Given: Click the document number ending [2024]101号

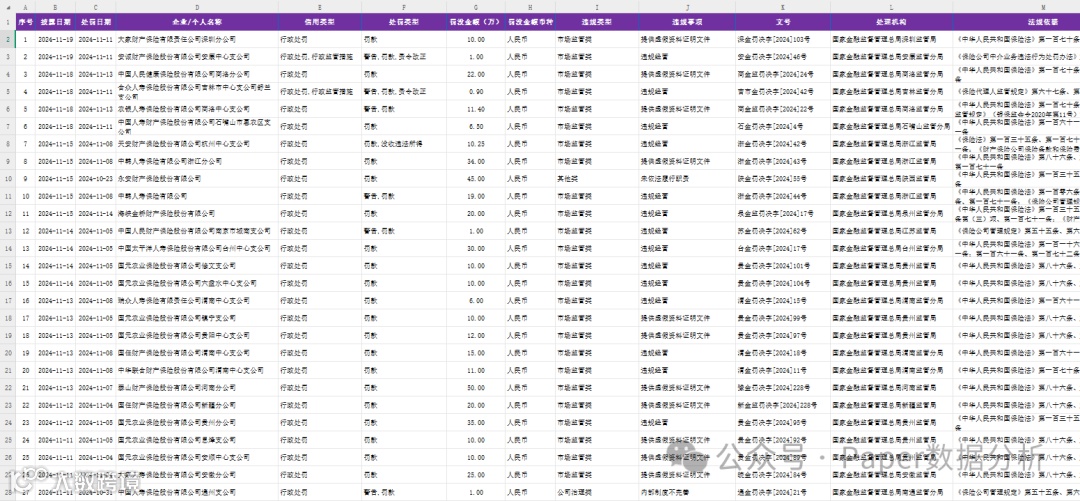Looking at the screenshot, I should tap(782, 265).
